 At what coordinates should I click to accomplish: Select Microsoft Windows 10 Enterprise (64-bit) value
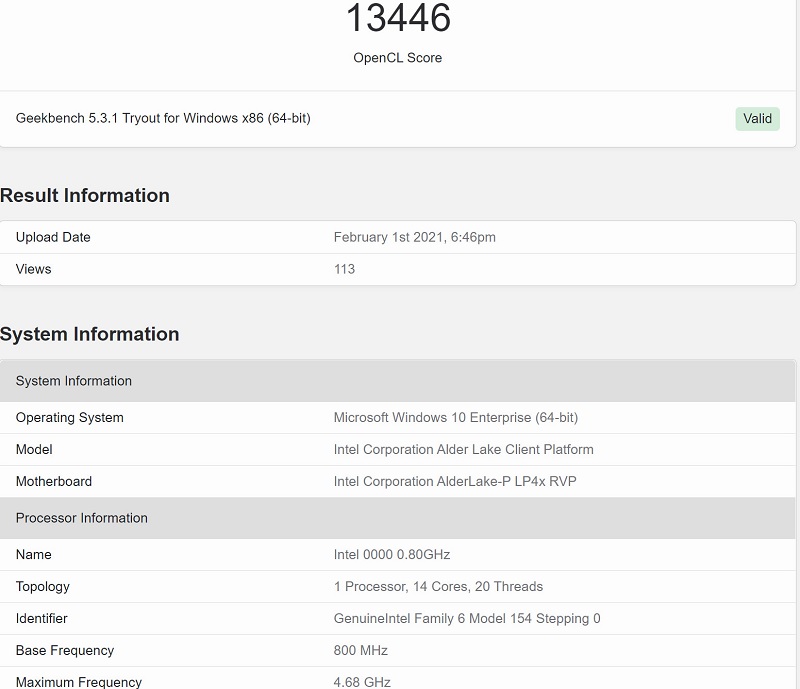(x=456, y=417)
